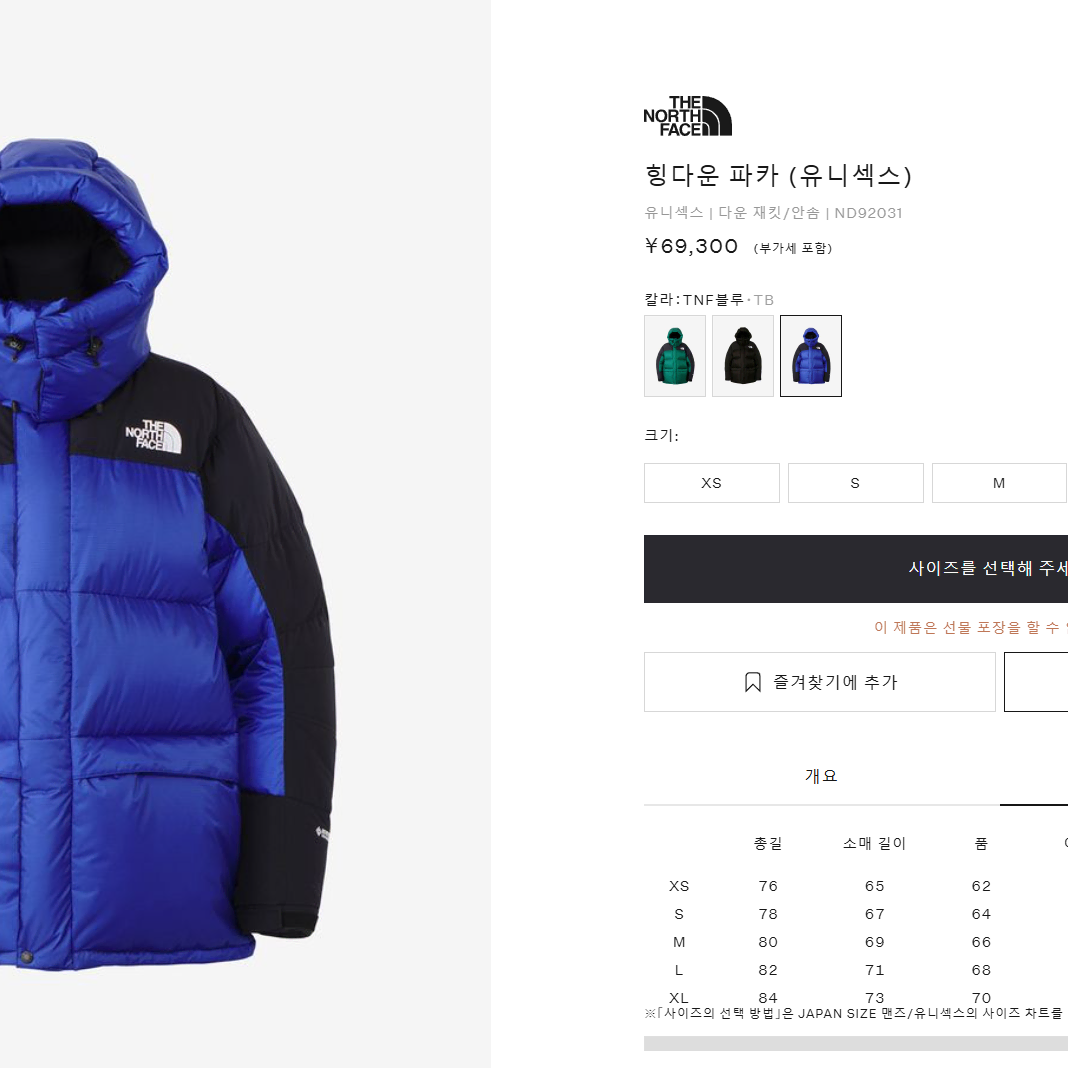
Task: Choose size XS
Action: 712,483
